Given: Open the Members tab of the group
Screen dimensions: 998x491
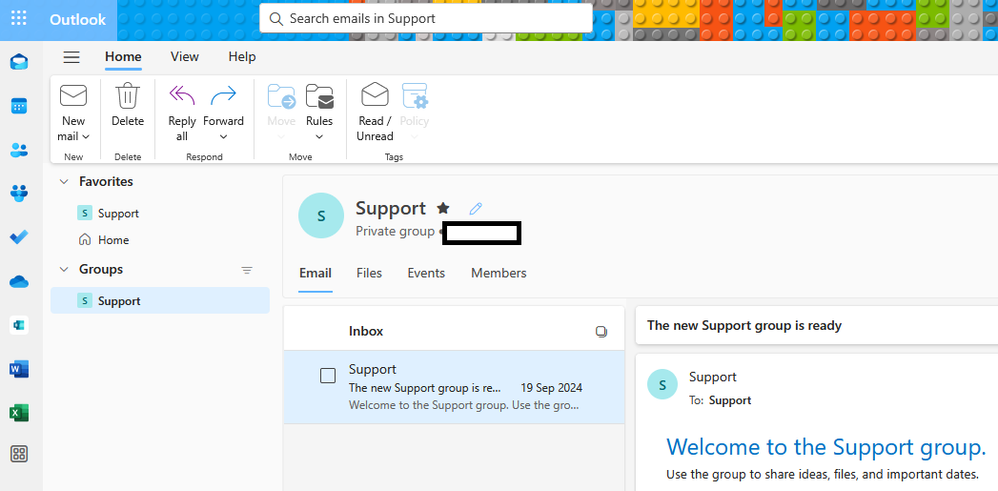Looking at the screenshot, I should click(499, 273).
